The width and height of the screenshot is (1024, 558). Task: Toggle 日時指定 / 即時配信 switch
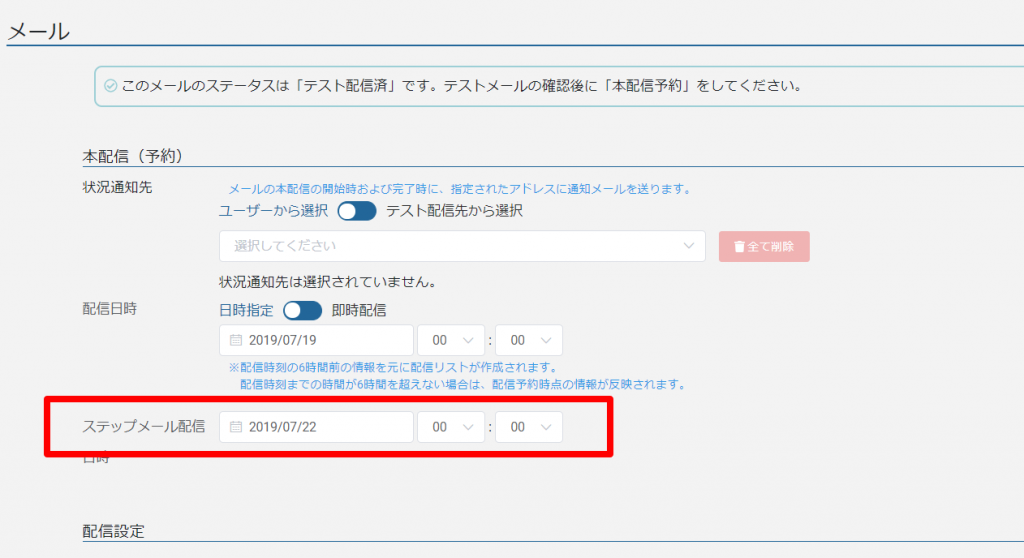pyautogui.click(x=302, y=310)
